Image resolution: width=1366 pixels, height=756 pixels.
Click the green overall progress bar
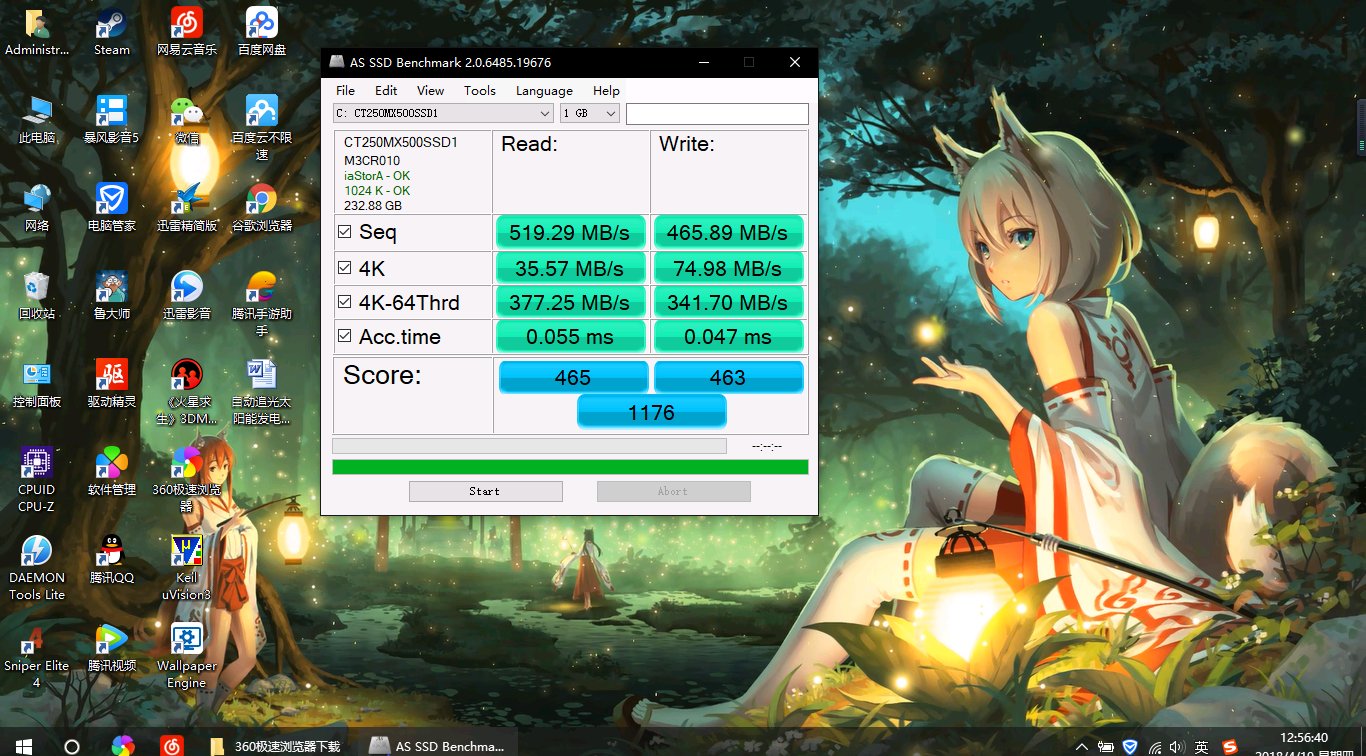click(x=570, y=466)
